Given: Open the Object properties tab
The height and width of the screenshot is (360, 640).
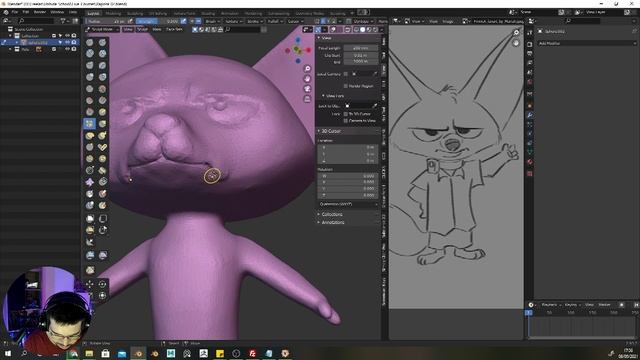Looking at the screenshot, I should point(530,105).
